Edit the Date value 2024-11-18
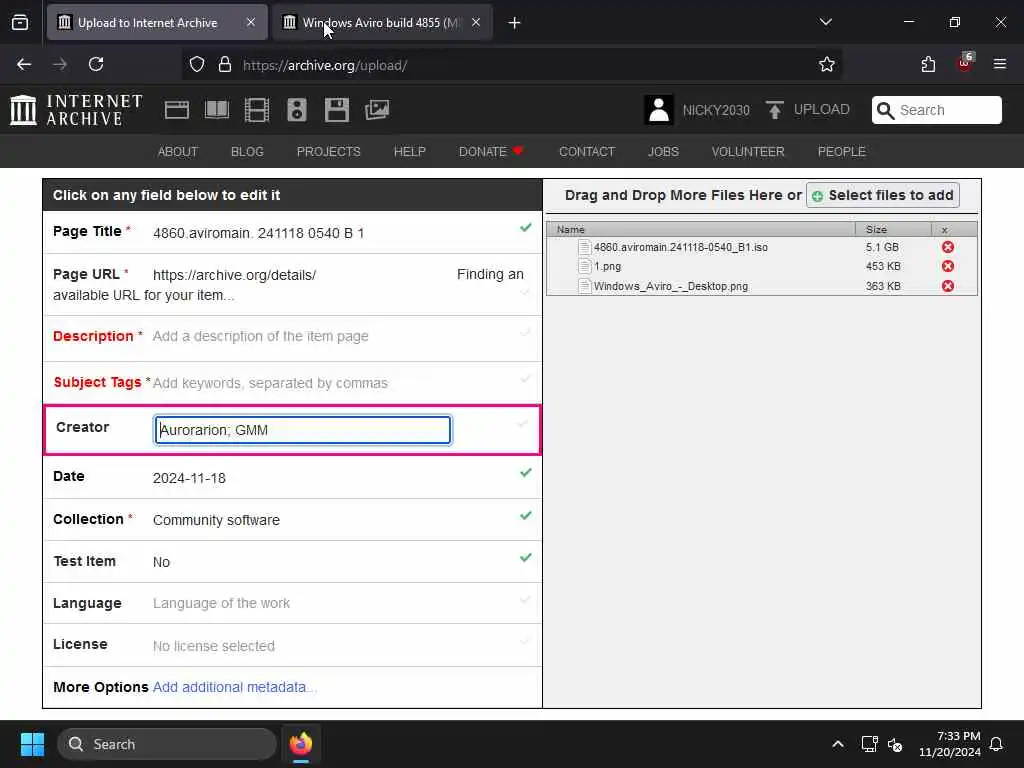Image resolution: width=1024 pixels, height=768 pixels. (x=189, y=478)
